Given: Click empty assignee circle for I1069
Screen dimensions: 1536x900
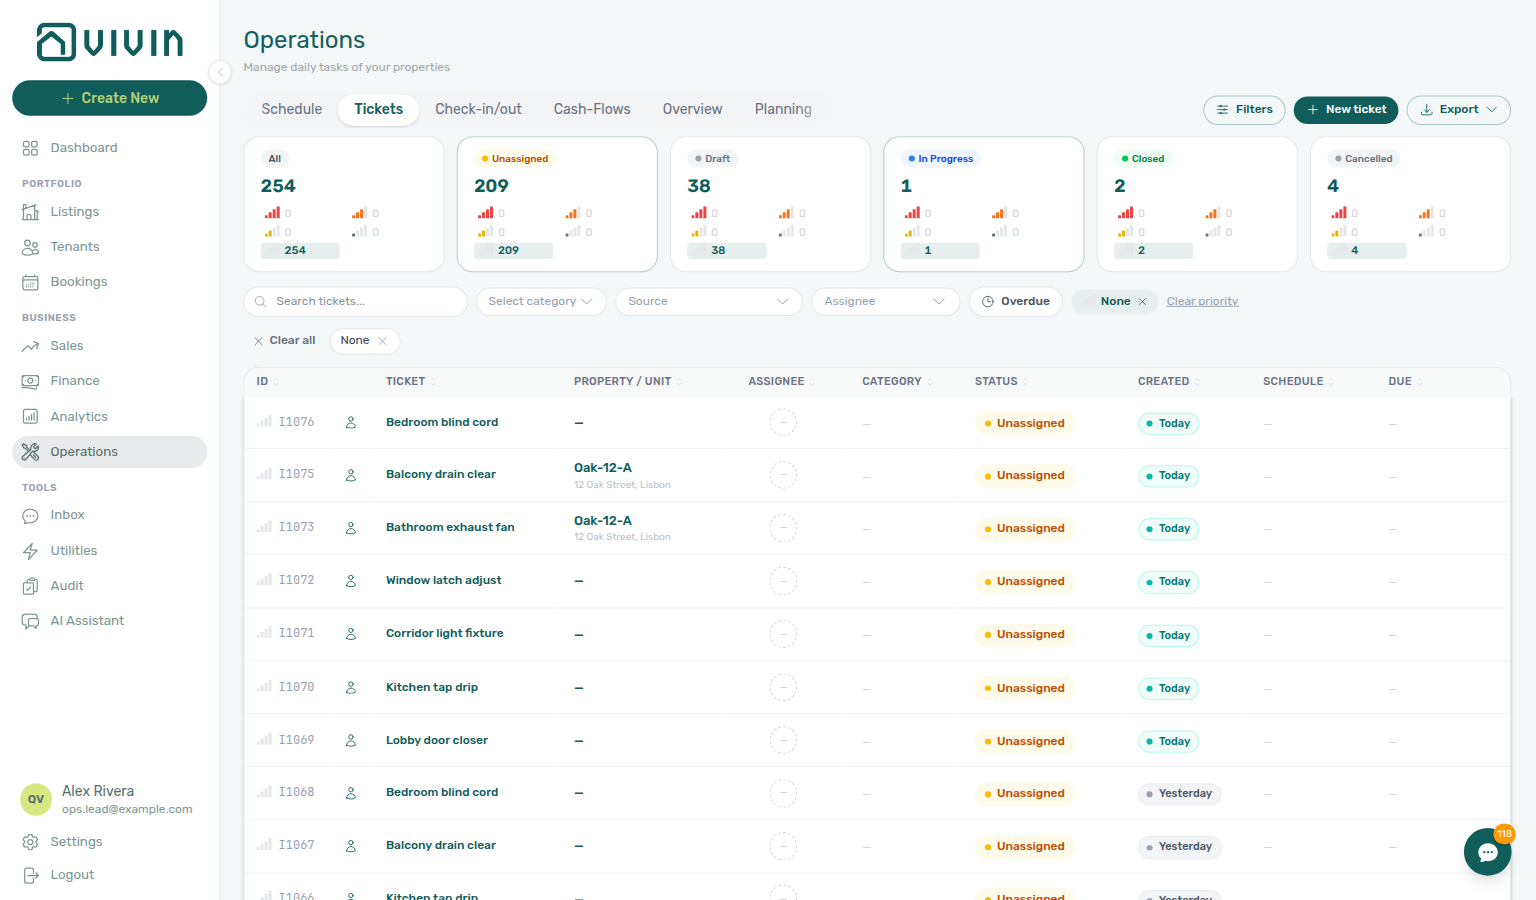Looking at the screenshot, I should [x=783, y=741].
